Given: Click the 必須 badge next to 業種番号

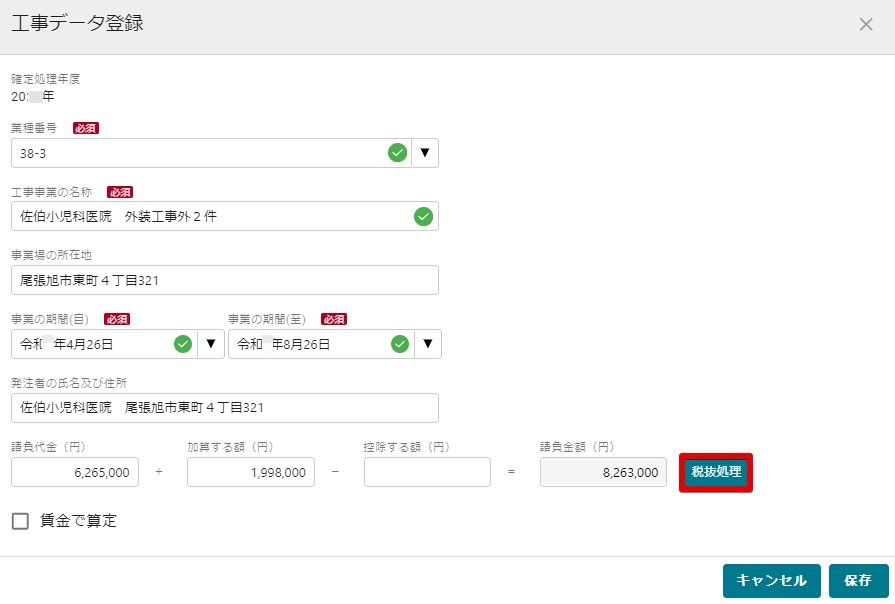Looking at the screenshot, I should (86, 128).
